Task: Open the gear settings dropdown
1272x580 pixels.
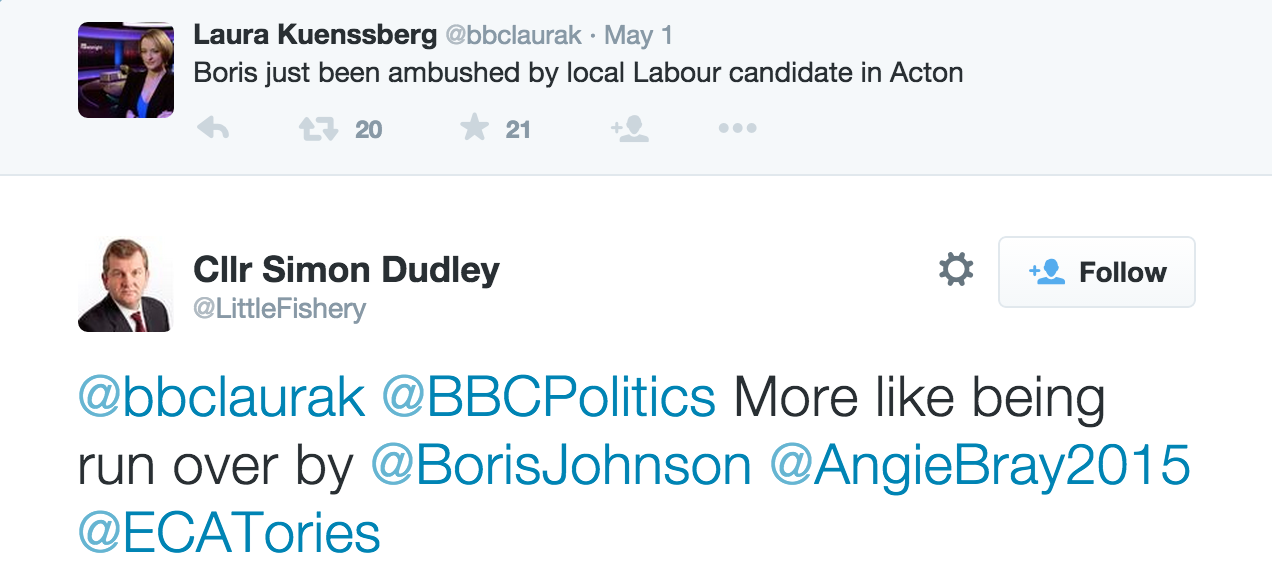Action: click(956, 270)
